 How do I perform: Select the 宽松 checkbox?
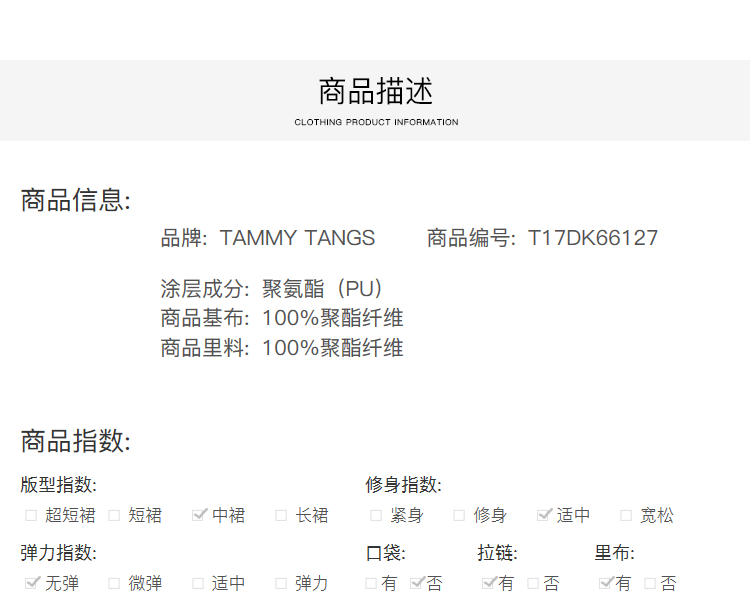(x=626, y=516)
